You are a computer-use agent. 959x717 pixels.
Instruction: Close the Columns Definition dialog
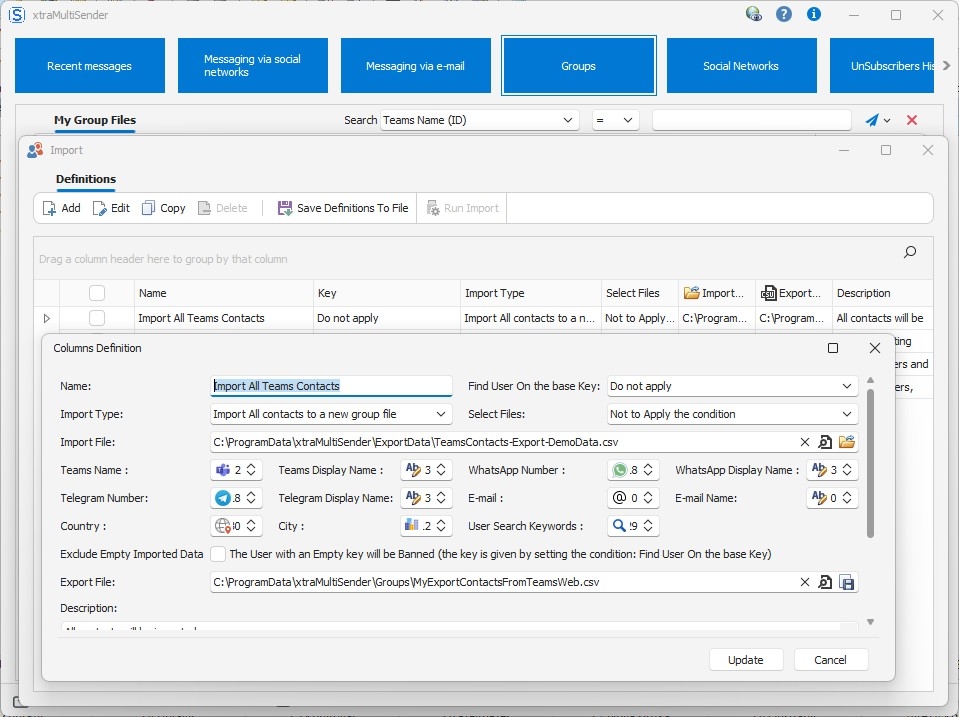875,348
